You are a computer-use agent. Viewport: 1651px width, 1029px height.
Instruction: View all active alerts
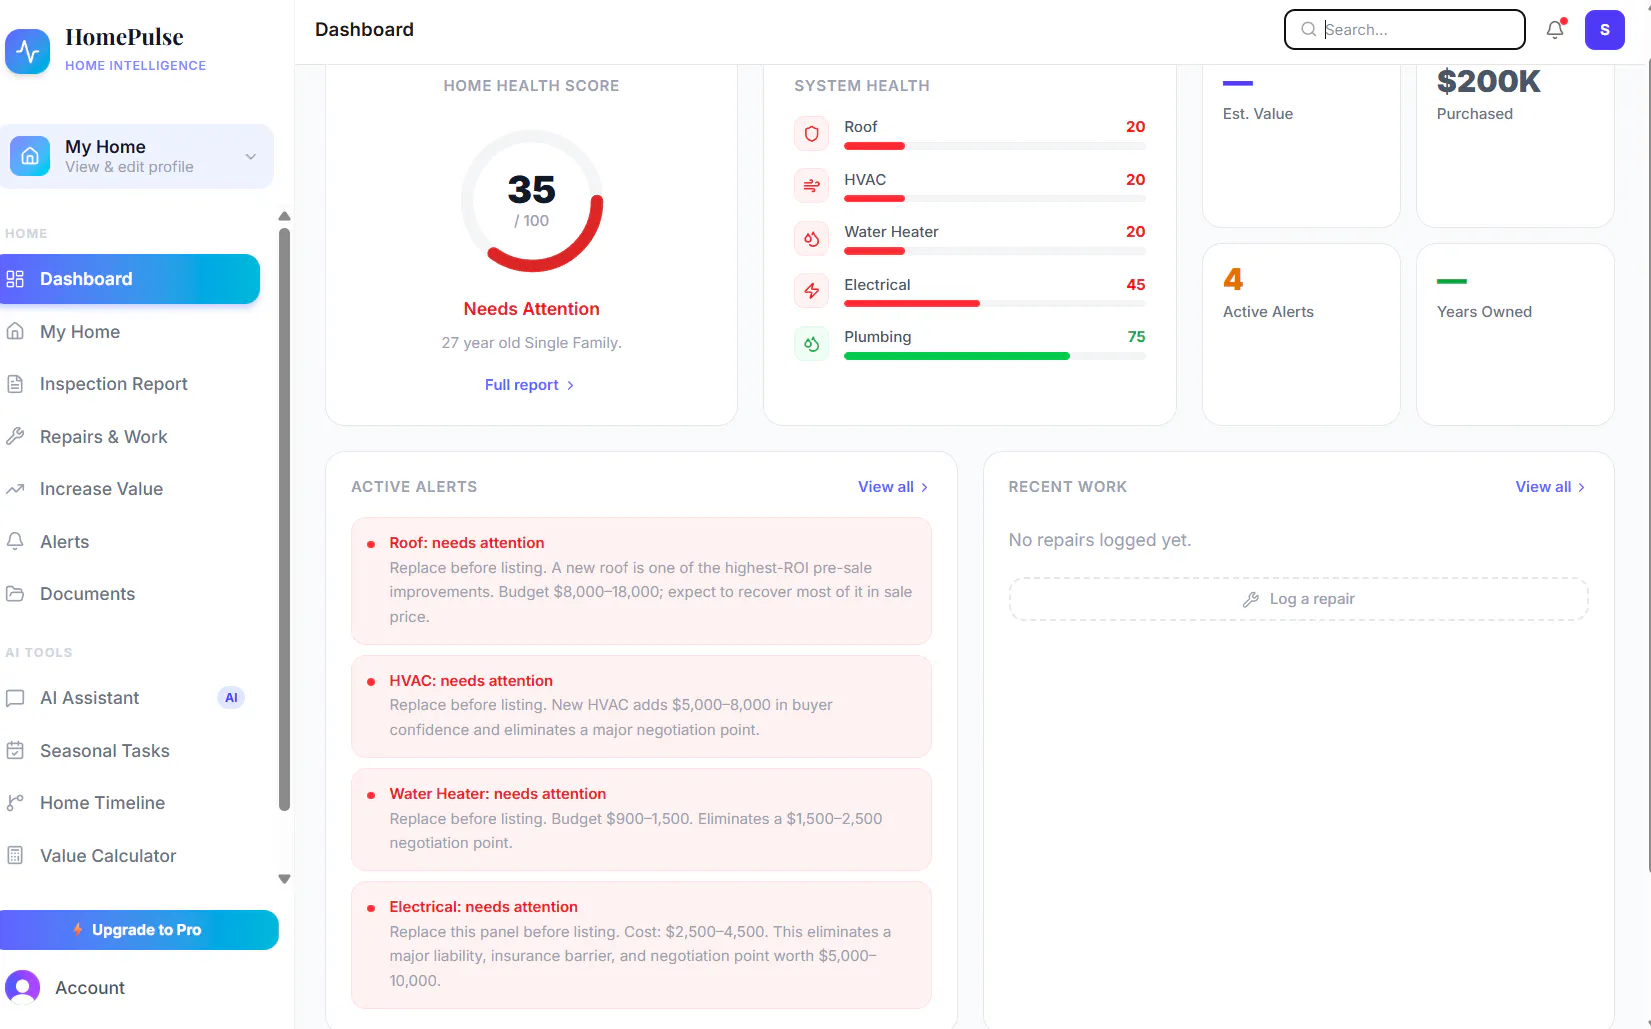tap(893, 487)
